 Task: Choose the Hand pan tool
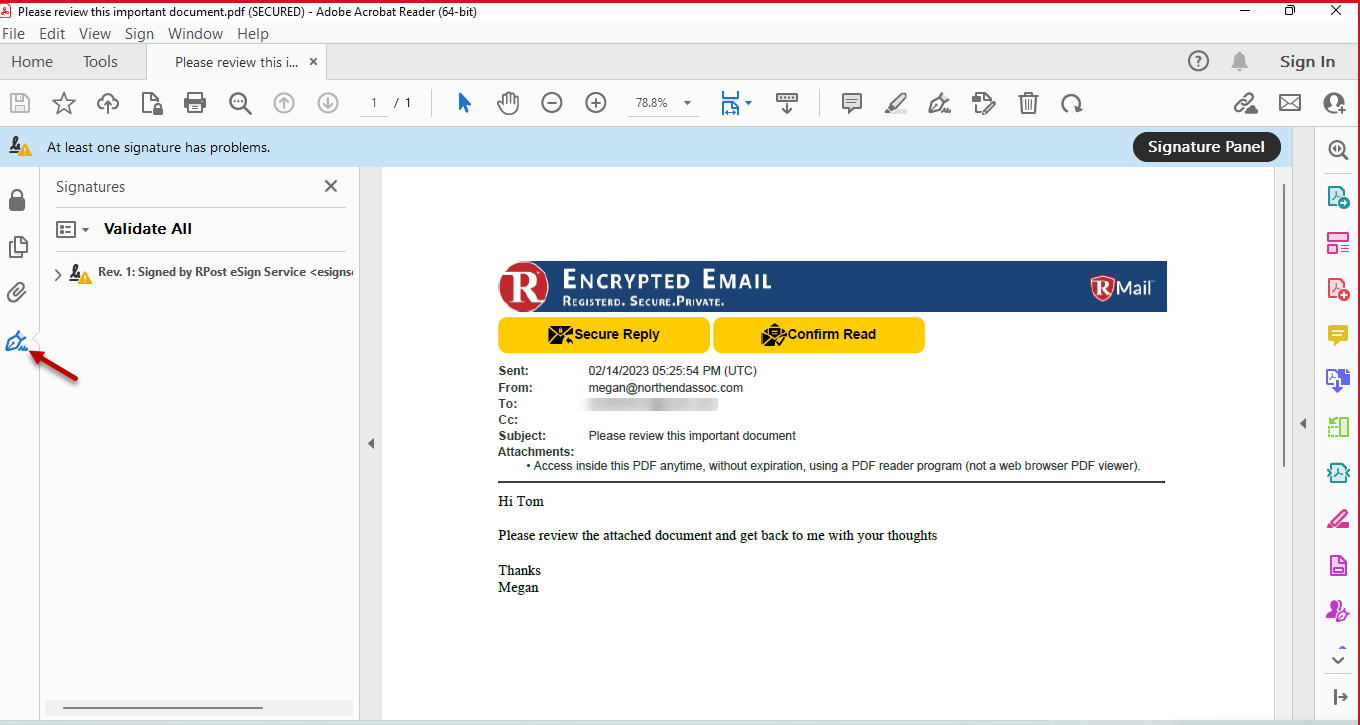(x=509, y=103)
